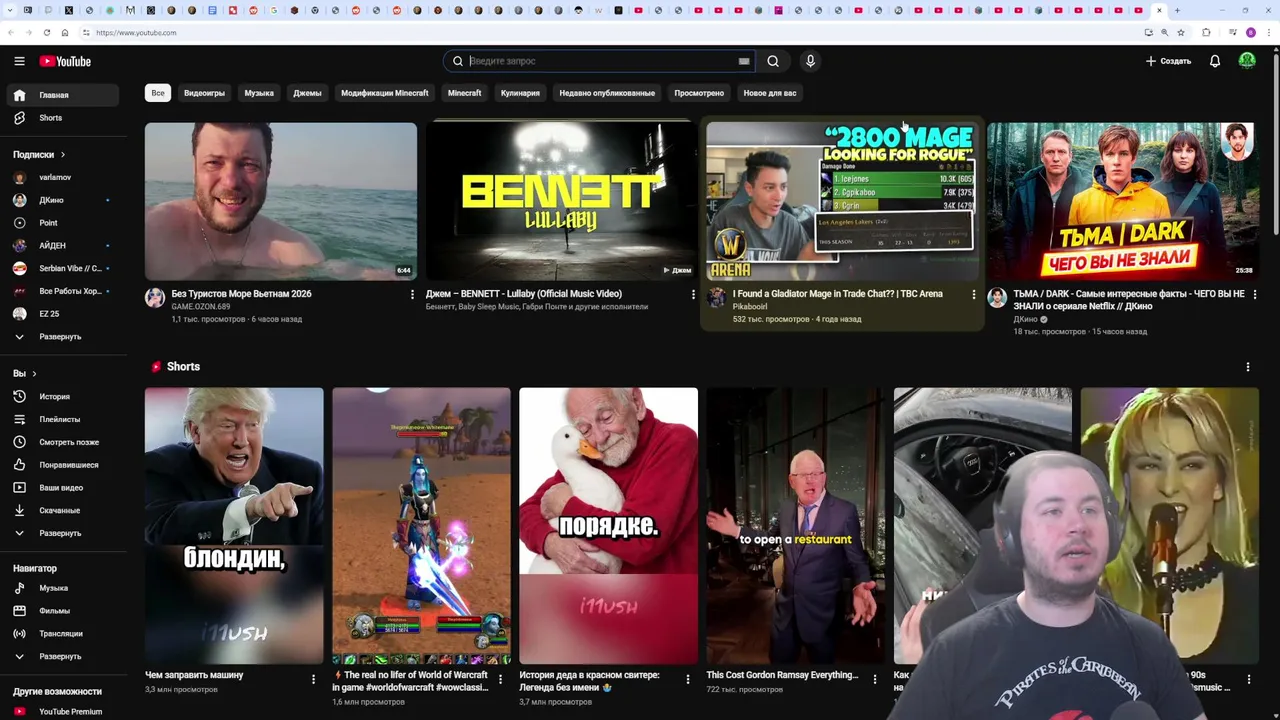Select the Все filter chip
1280x720 pixels.
(158, 93)
